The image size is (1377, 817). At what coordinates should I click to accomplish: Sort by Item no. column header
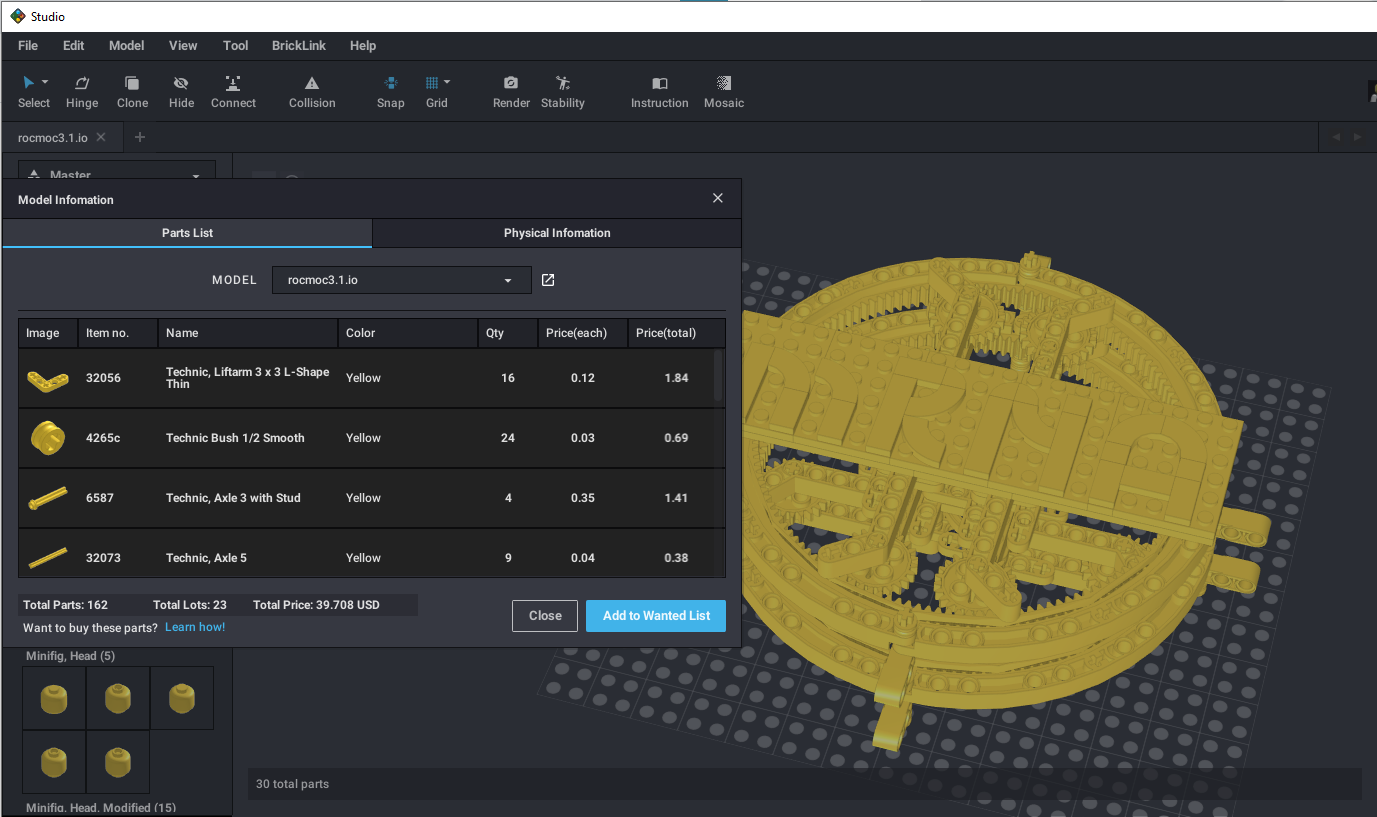click(118, 333)
